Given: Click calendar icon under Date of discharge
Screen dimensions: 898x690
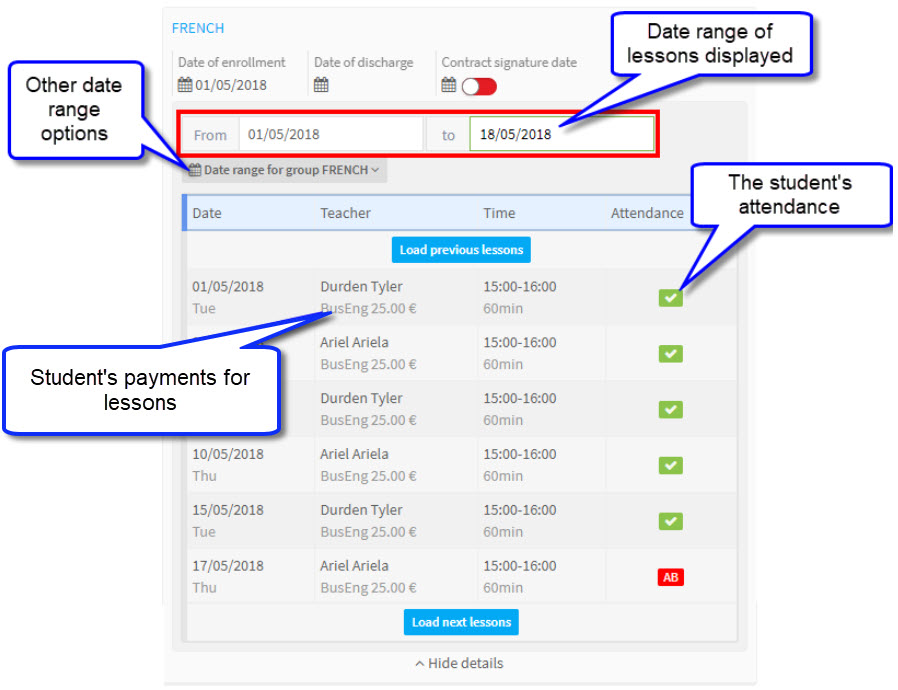Looking at the screenshot, I should [x=321, y=85].
